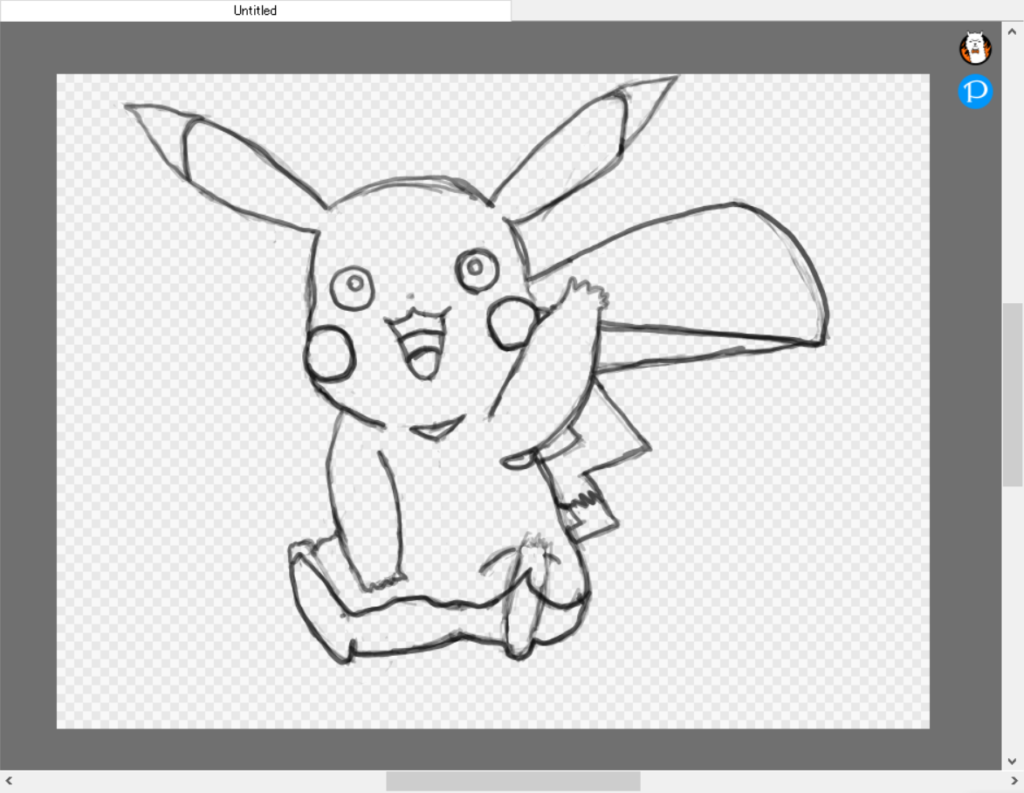
Task: Open the blue pixiv icon
Action: (x=975, y=92)
